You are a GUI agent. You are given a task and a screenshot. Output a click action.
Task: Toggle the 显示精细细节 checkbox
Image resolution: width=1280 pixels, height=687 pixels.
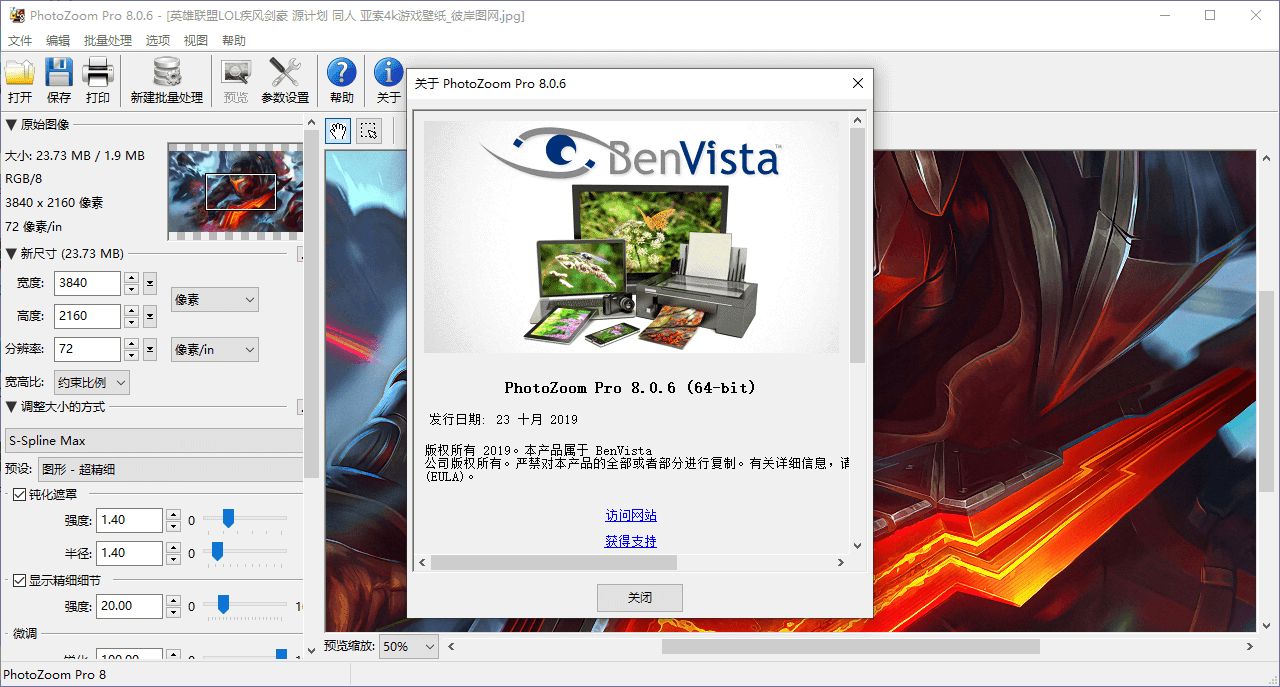(x=19, y=580)
